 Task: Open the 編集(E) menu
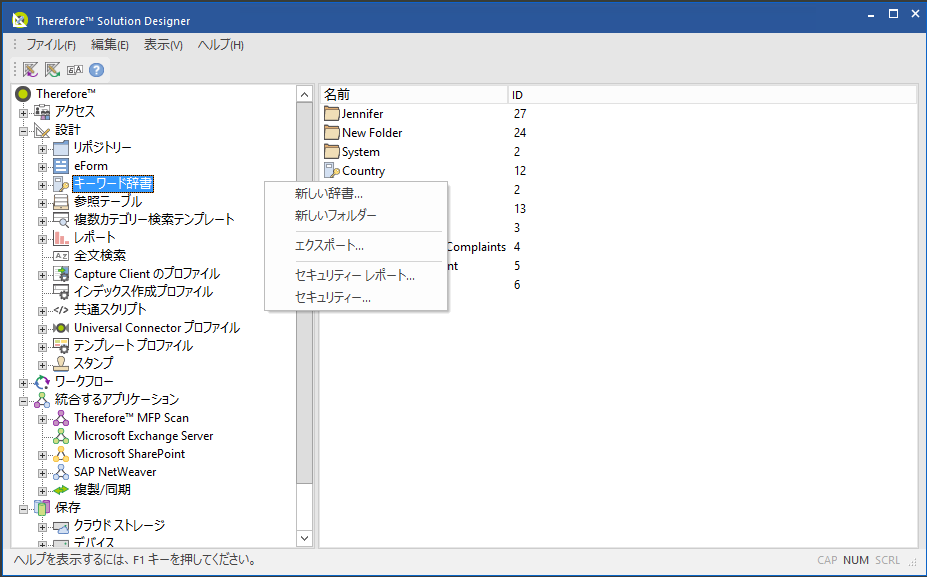pos(110,45)
